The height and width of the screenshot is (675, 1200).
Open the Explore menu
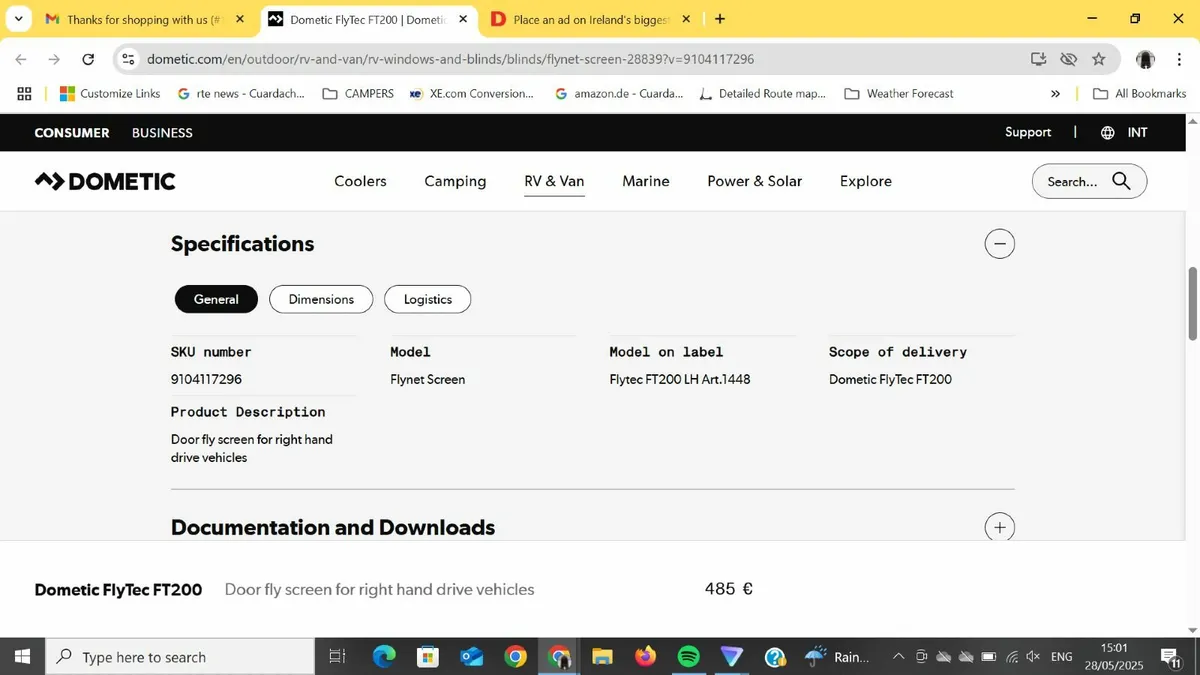(866, 181)
